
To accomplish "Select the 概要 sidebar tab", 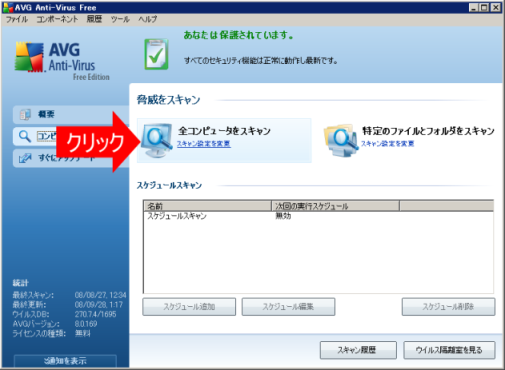I will 71,114.
